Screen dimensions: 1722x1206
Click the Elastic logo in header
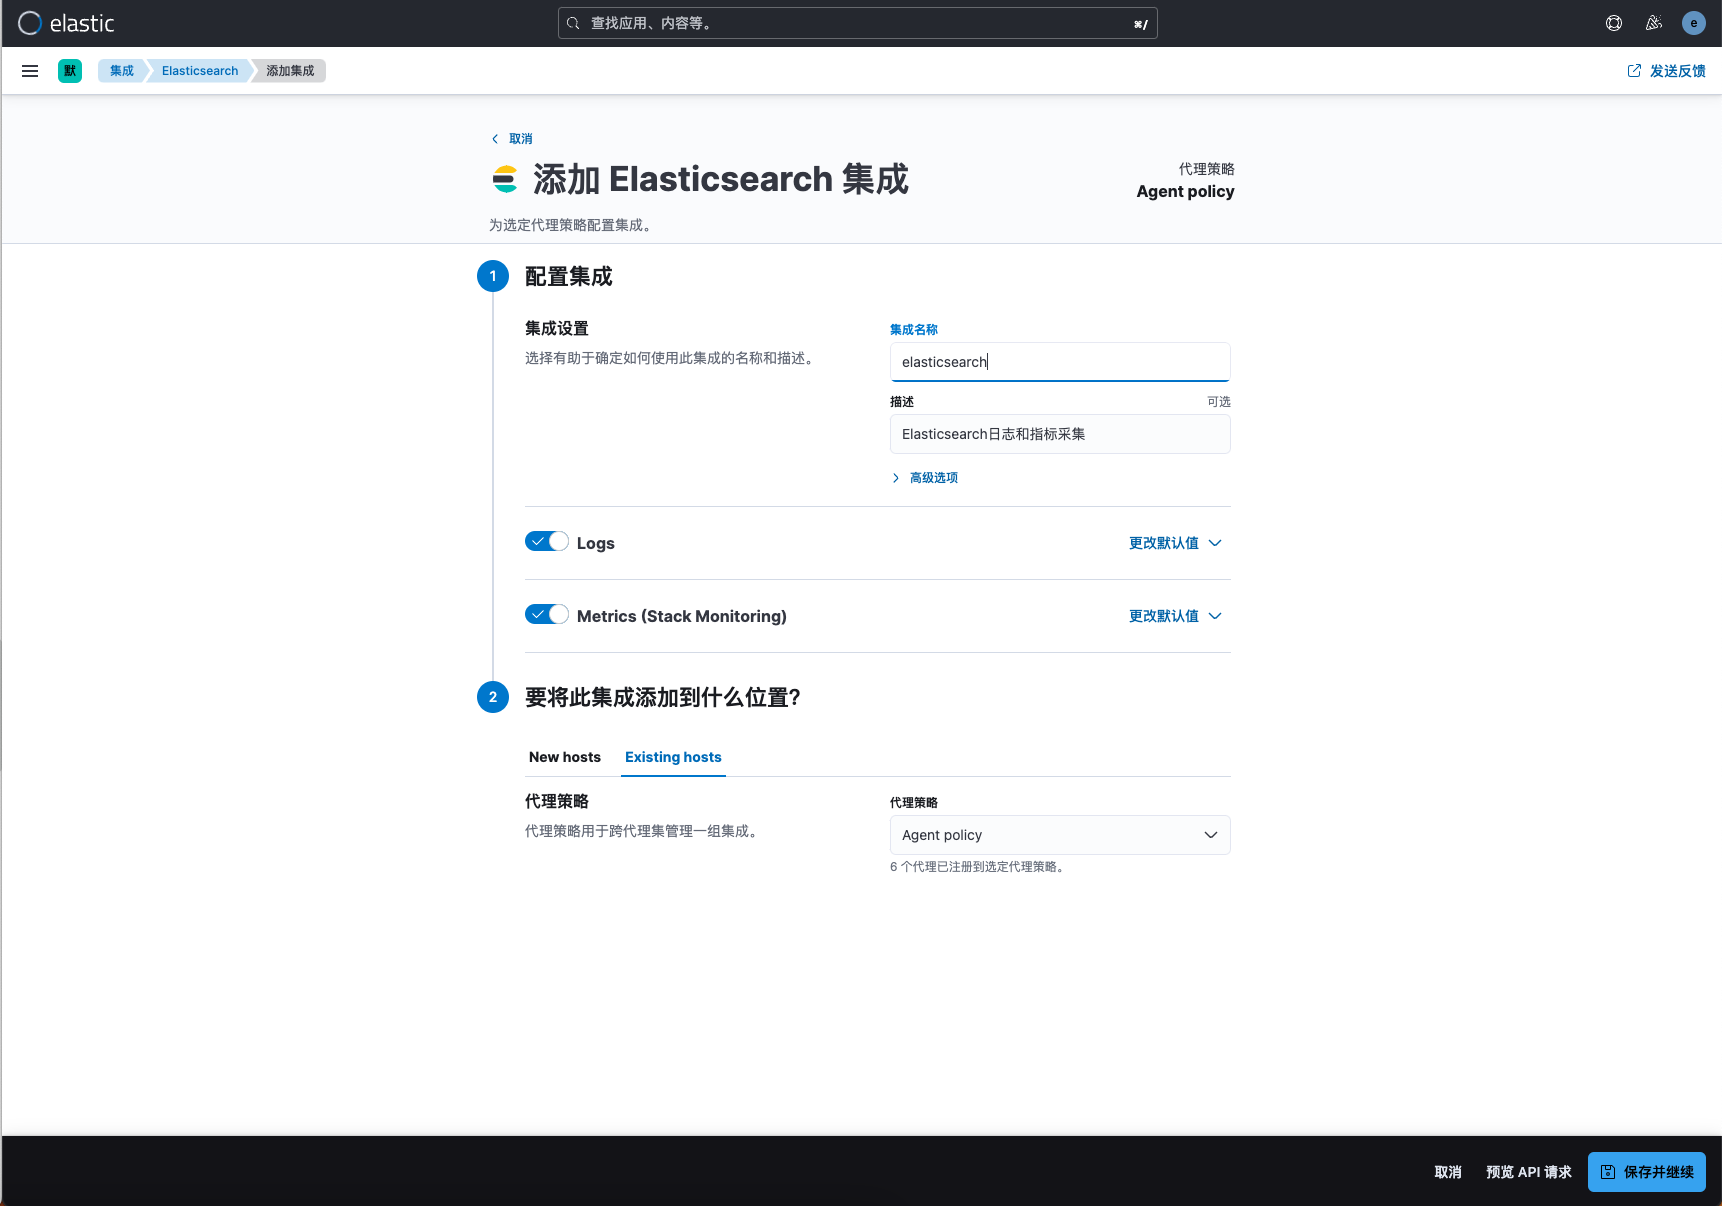pos(66,23)
